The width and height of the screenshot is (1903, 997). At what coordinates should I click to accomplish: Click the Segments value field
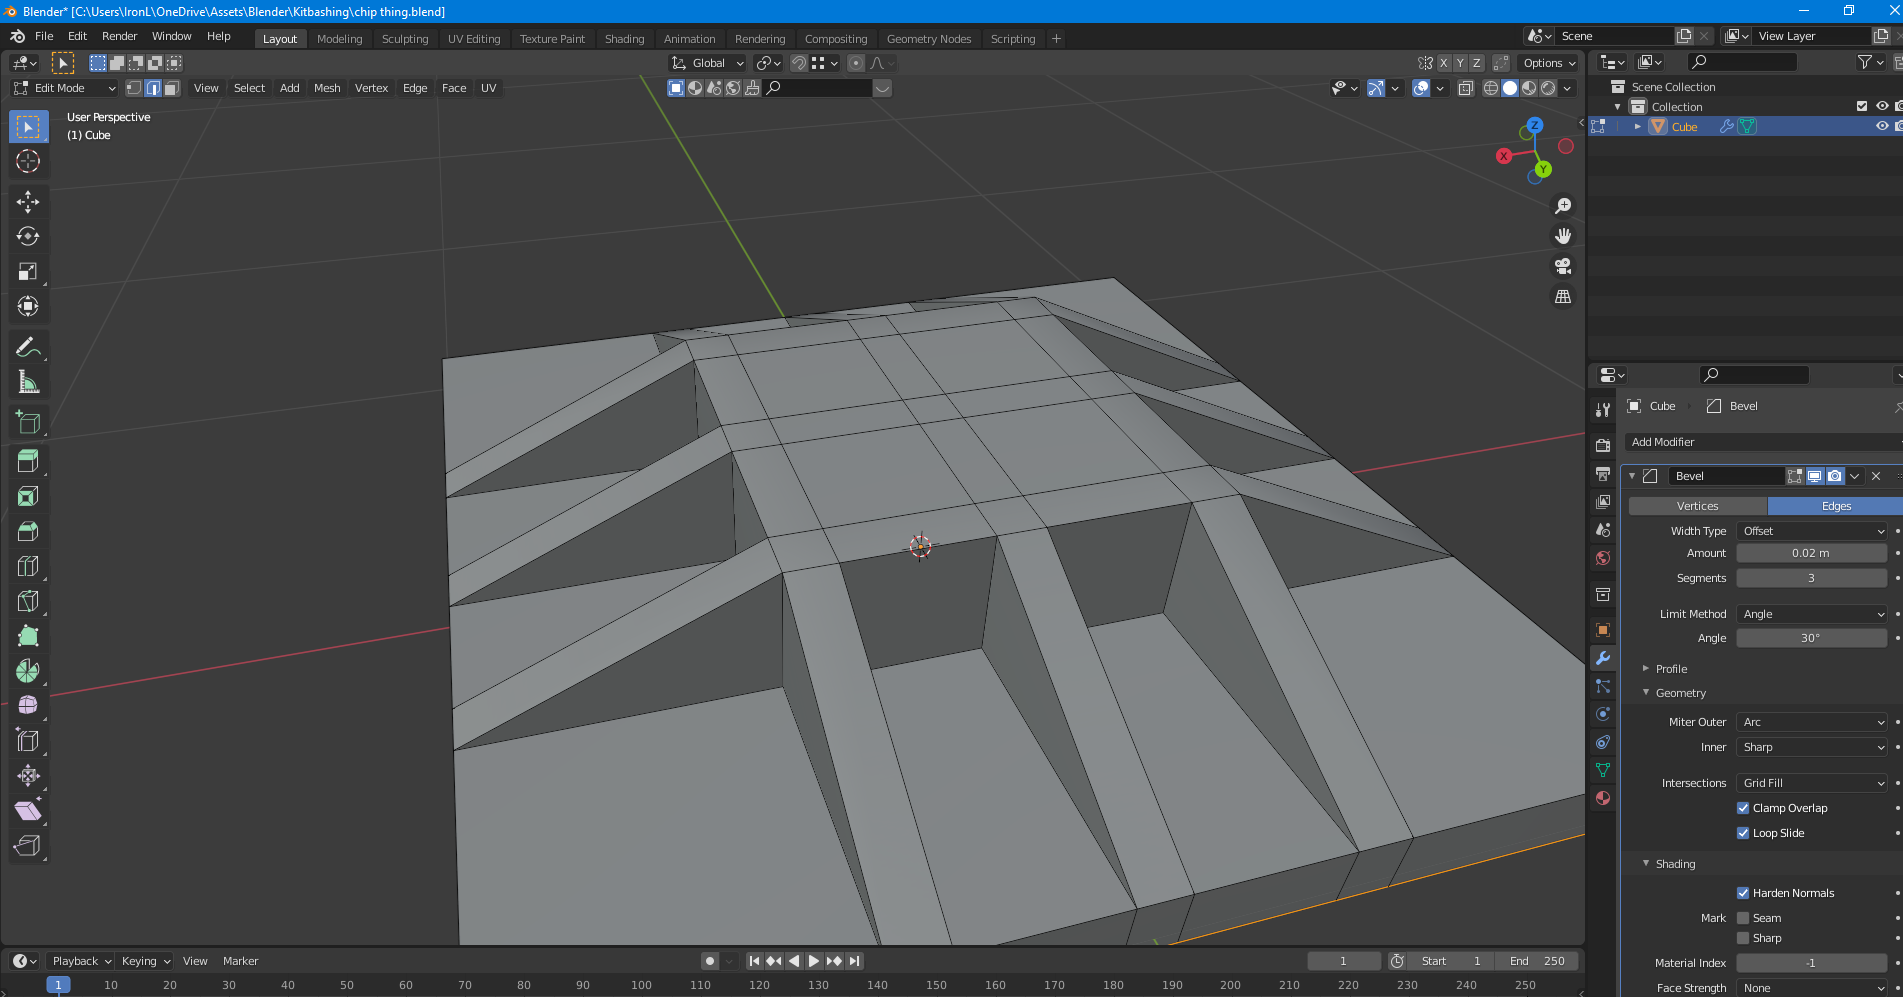click(x=1812, y=578)
